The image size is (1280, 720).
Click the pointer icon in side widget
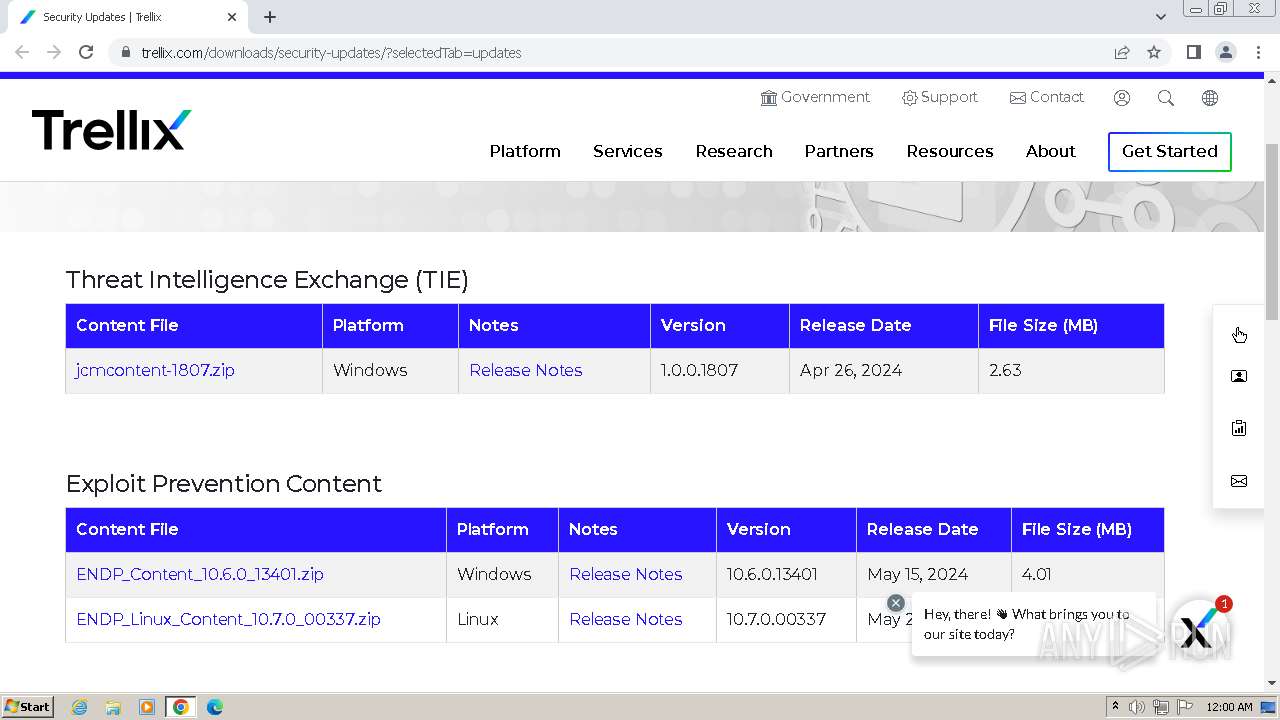[1239, 334]
